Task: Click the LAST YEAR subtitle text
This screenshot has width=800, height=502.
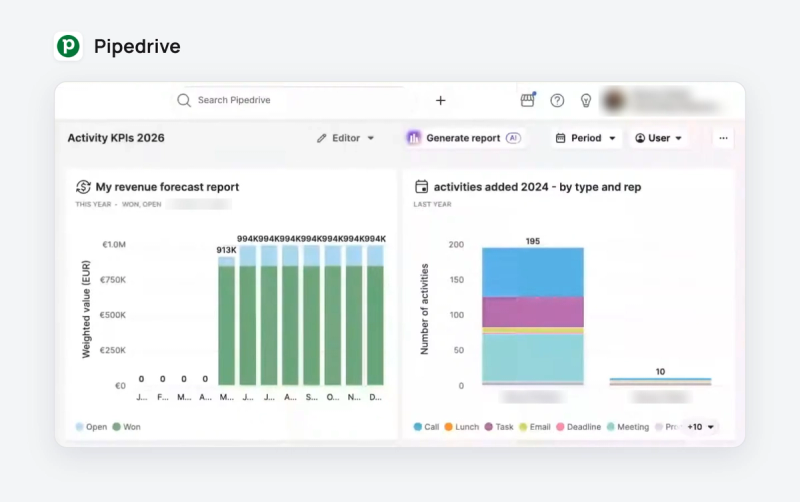Action: tap(432, 205)
